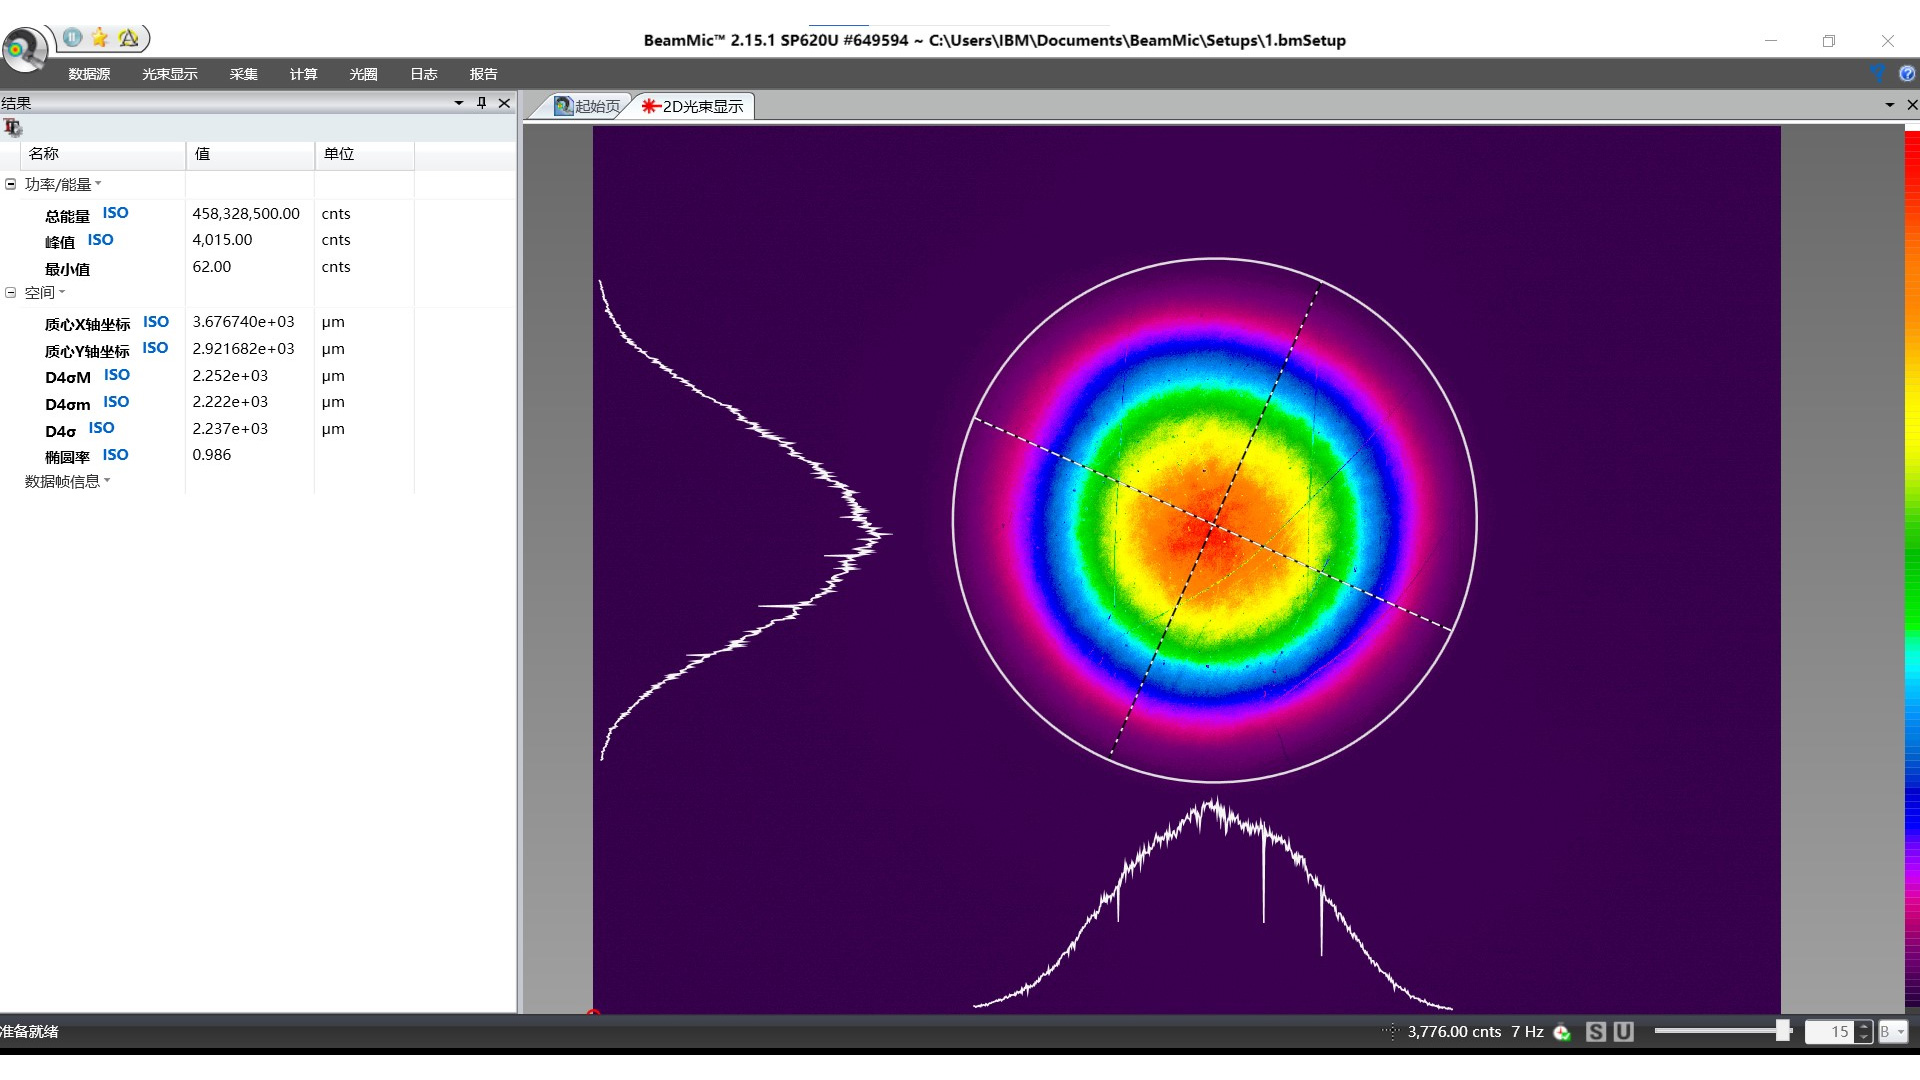Screen dimensions: 1920x1080
Task: Click the BeamMic application logo button
Action: 22,48
